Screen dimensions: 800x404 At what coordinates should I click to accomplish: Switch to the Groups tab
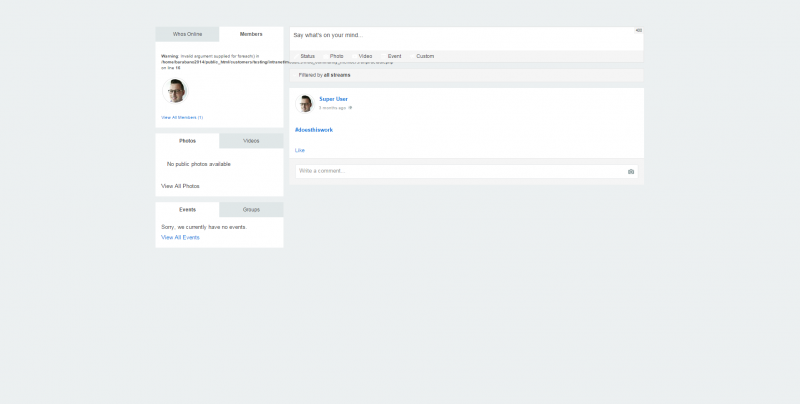(251, 209)
